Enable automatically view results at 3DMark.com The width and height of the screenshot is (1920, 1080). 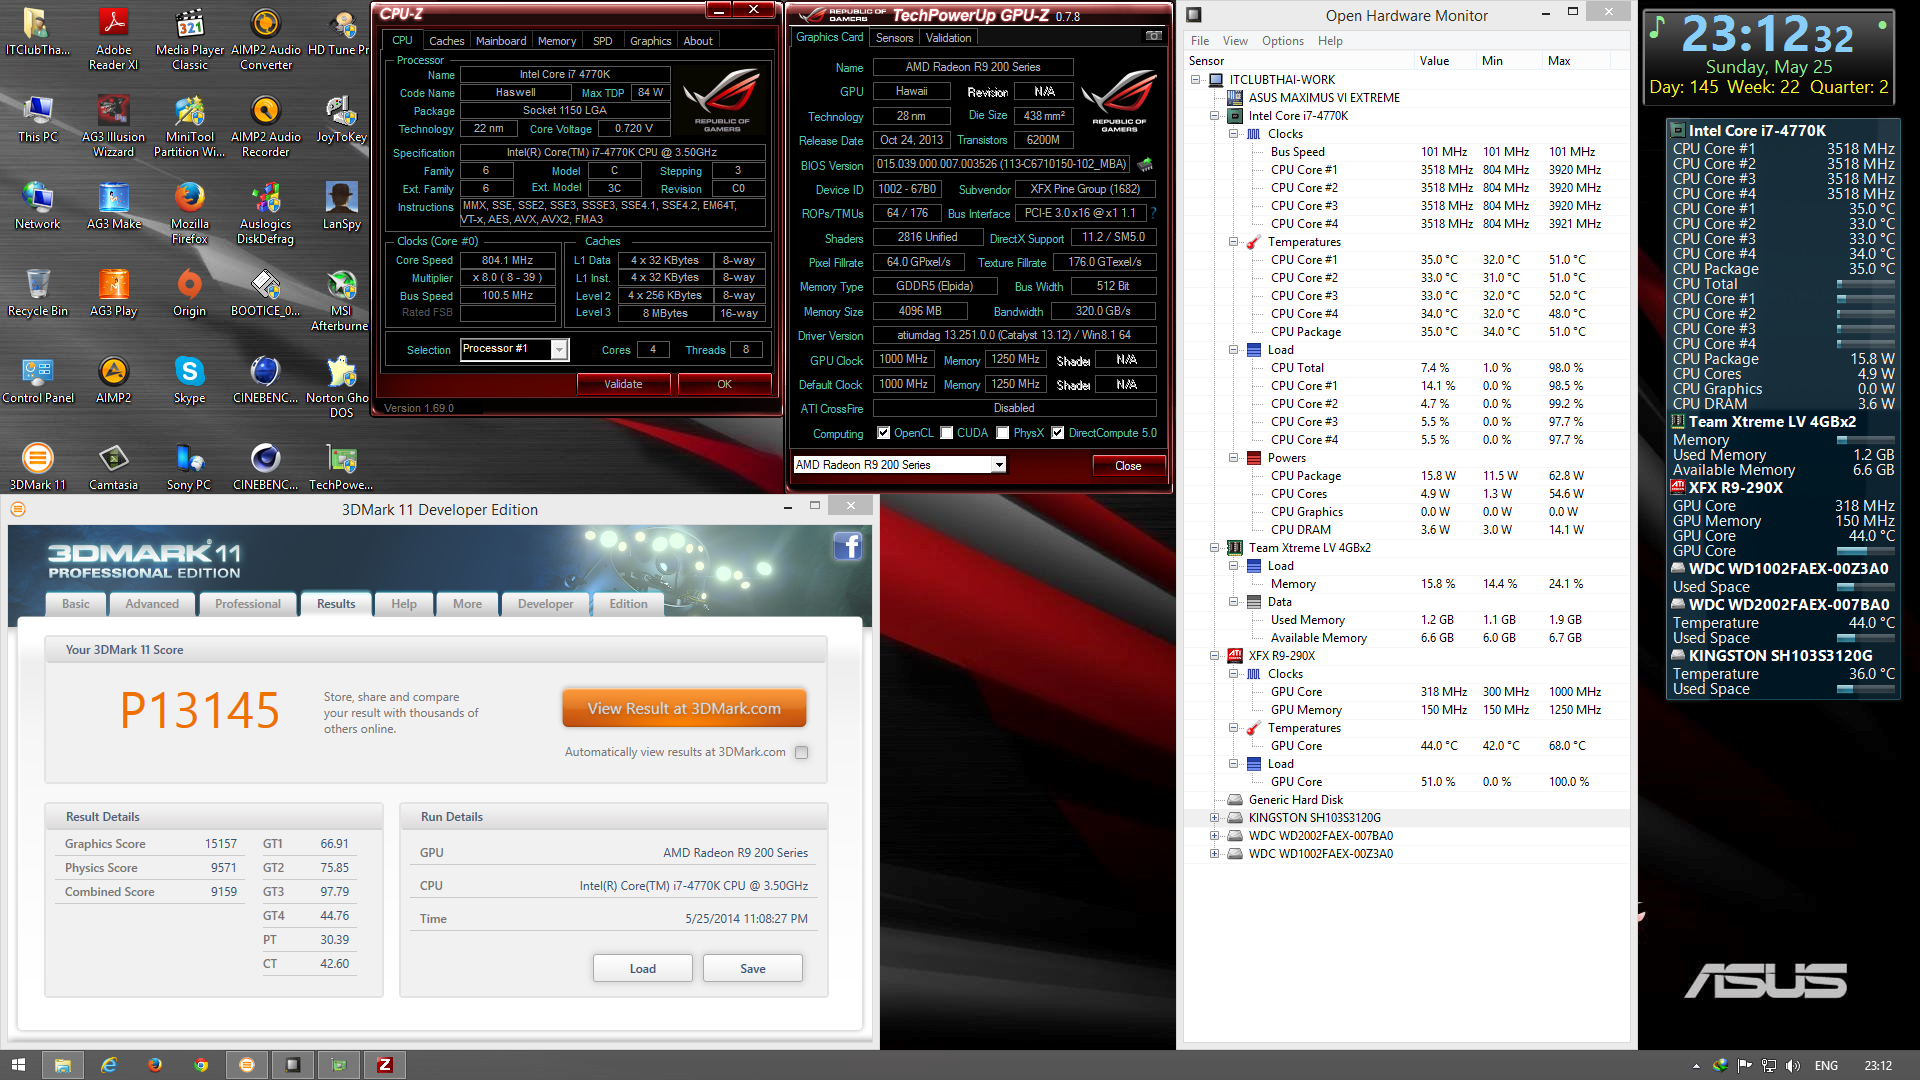[801, 752]
